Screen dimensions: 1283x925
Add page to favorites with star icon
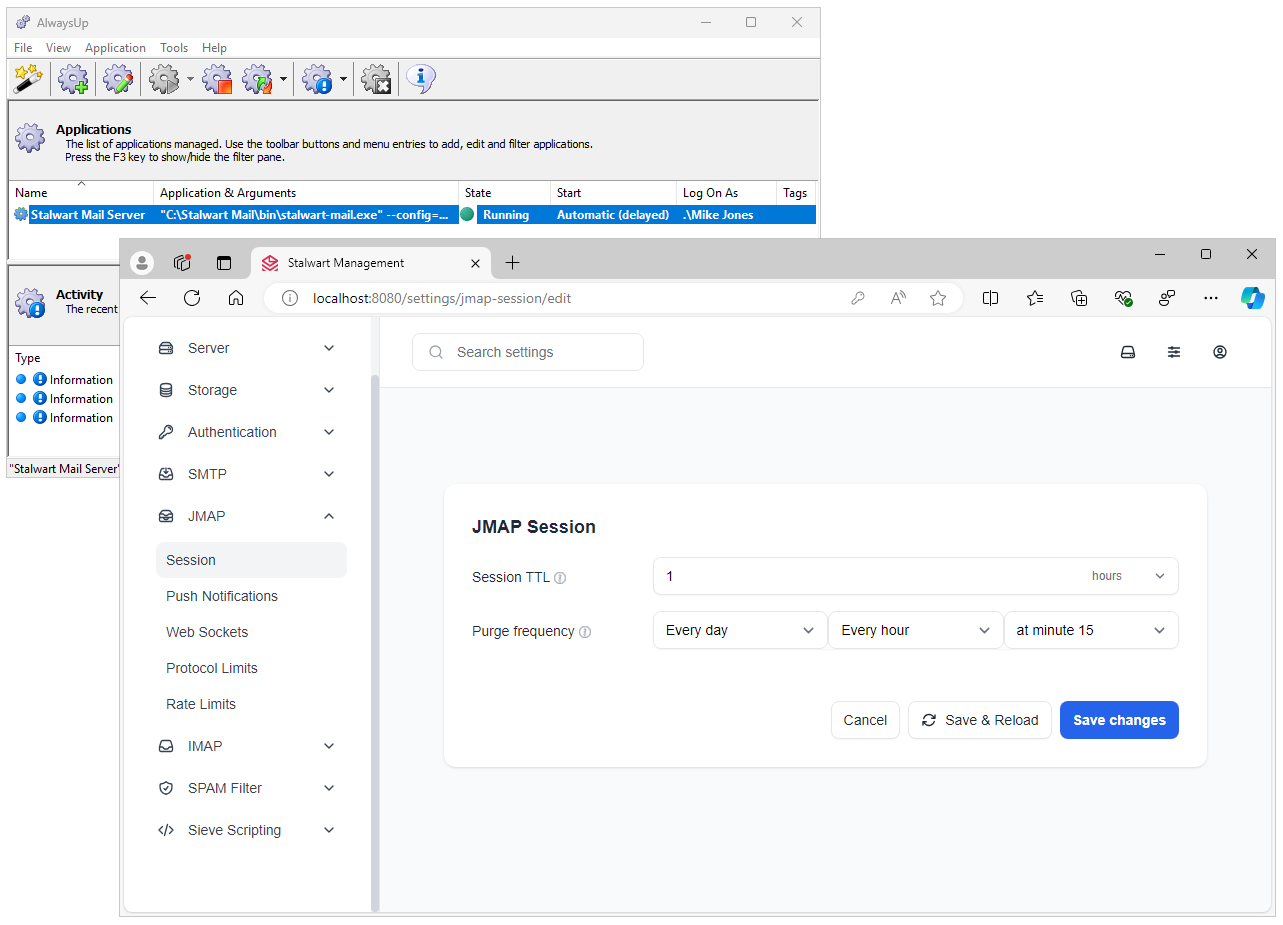click(938, 298)
